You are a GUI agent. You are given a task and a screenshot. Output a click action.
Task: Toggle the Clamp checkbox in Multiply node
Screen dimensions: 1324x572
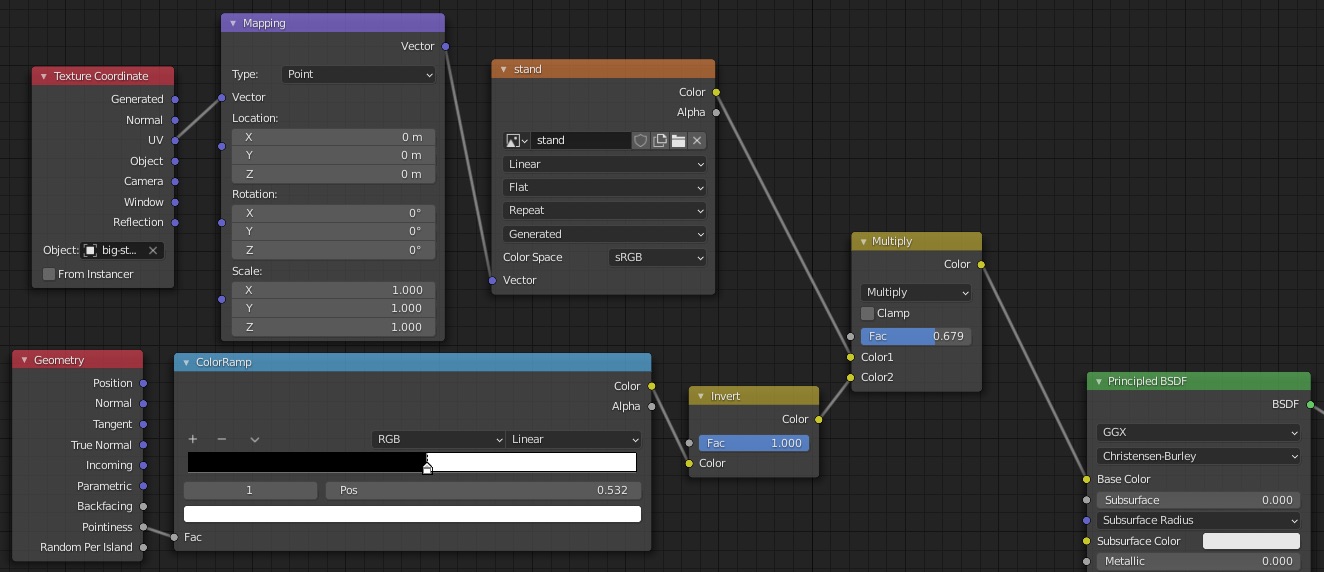[867, 313]
